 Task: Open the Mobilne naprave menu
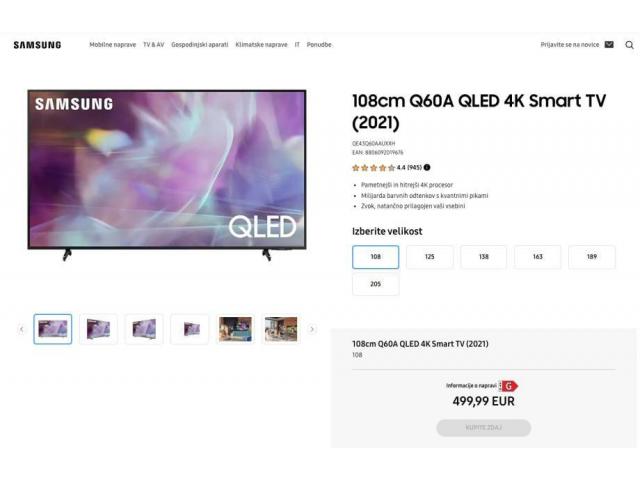pyautogui.click(x=113, y=45)
